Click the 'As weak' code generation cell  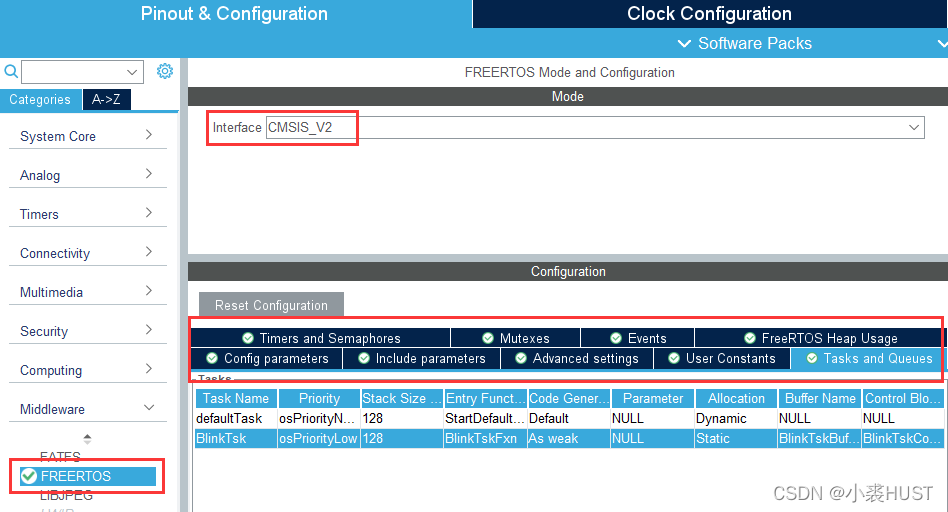pos(569,438)
